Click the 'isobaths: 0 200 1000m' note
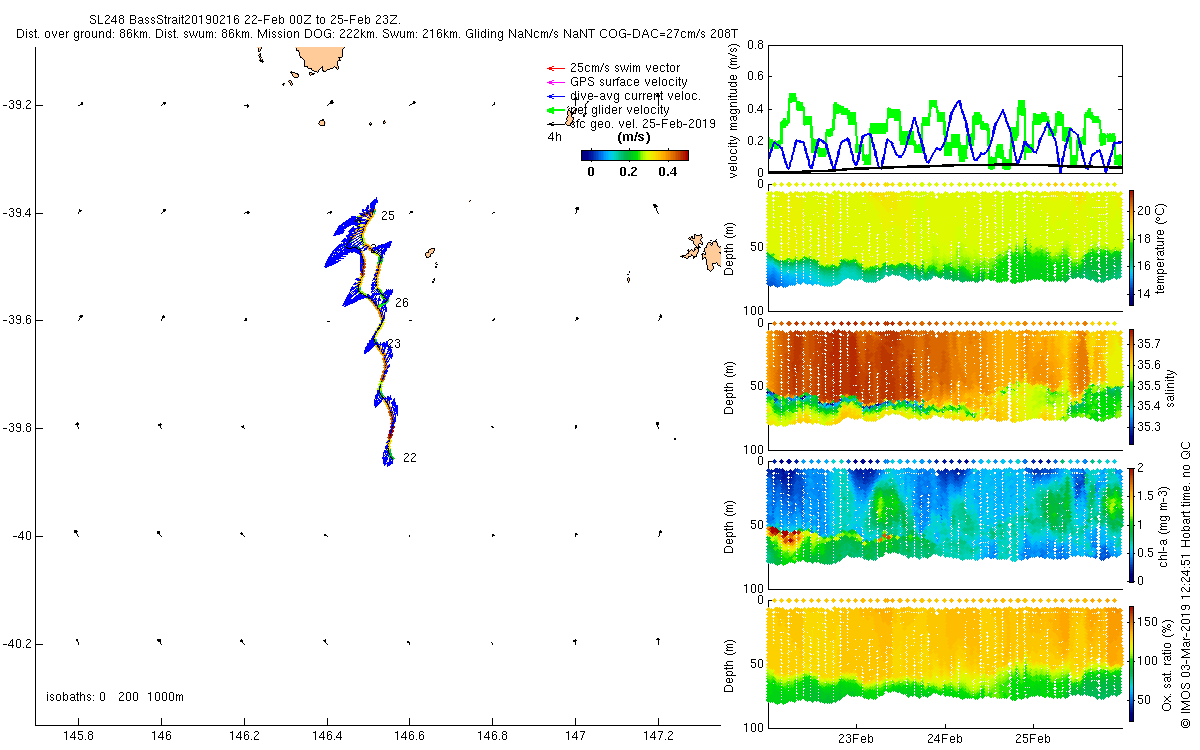 click(116, 697)
